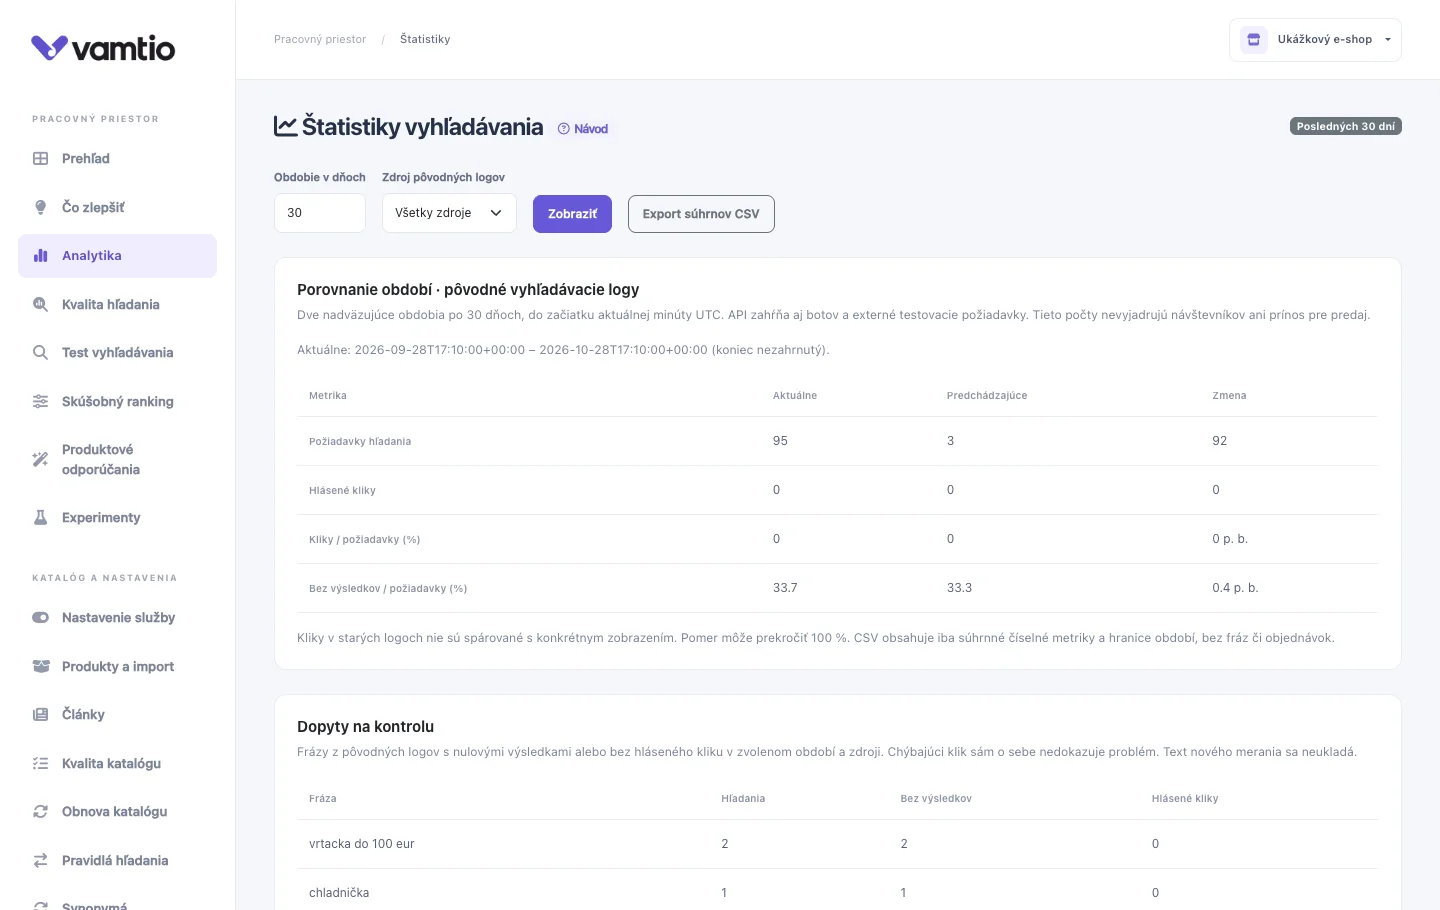Expand the Ukážkový e-shop selector arrow
The height and width of the screenshot is (910, 1440).
coord(1388,40)
